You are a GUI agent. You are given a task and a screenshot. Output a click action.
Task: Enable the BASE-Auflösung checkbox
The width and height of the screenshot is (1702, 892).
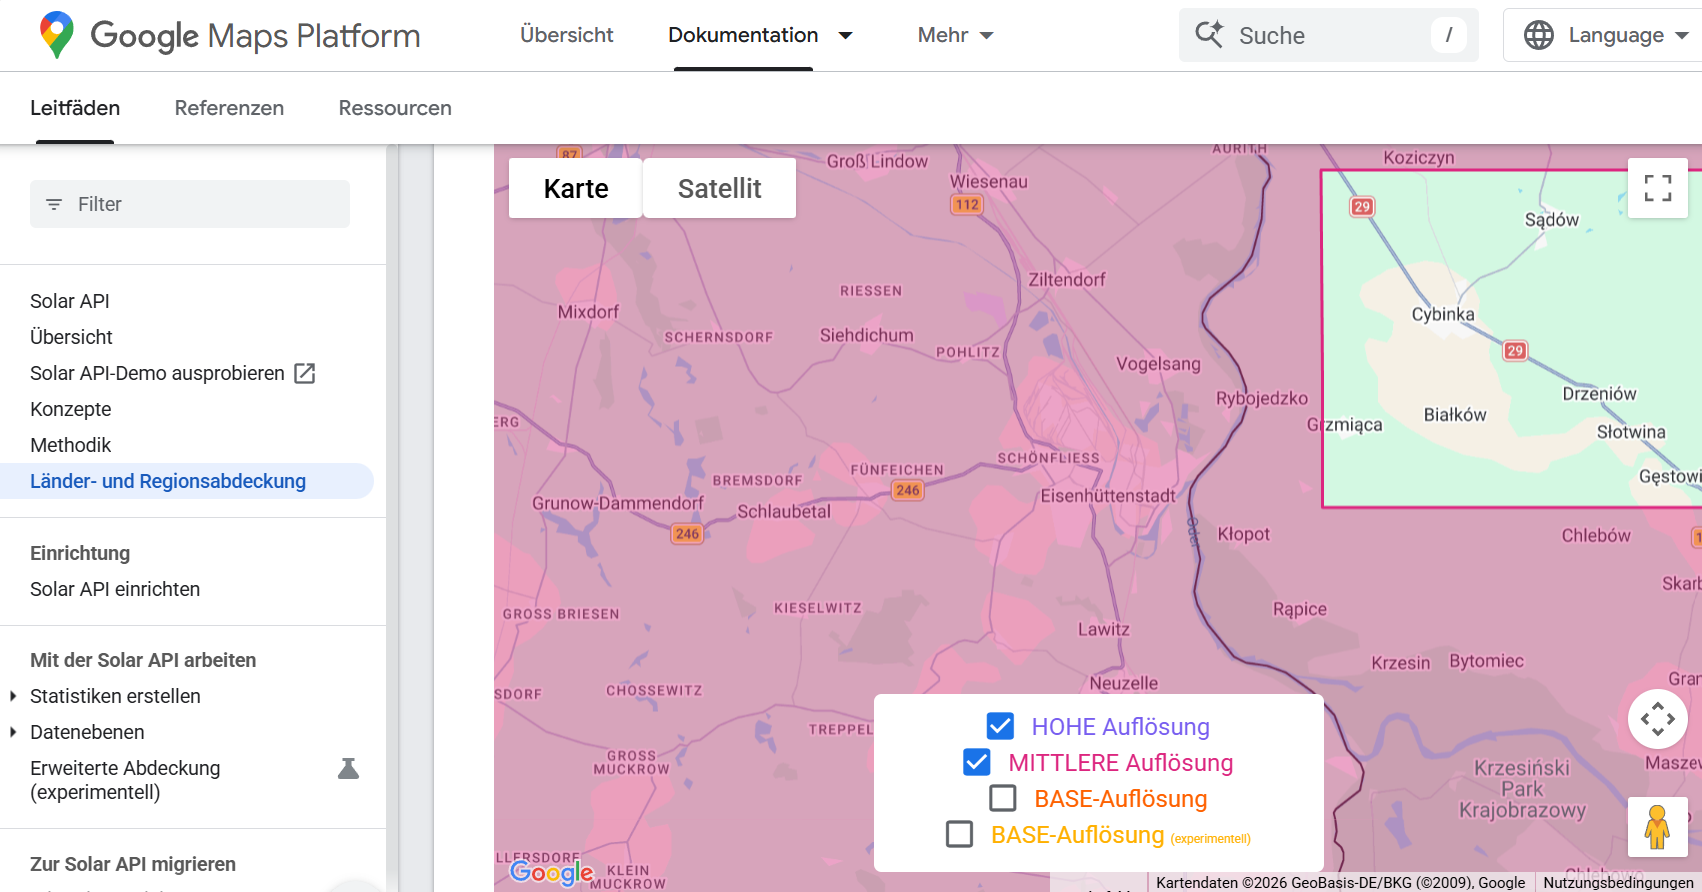pyautogui.click(x=1002, y=798)
